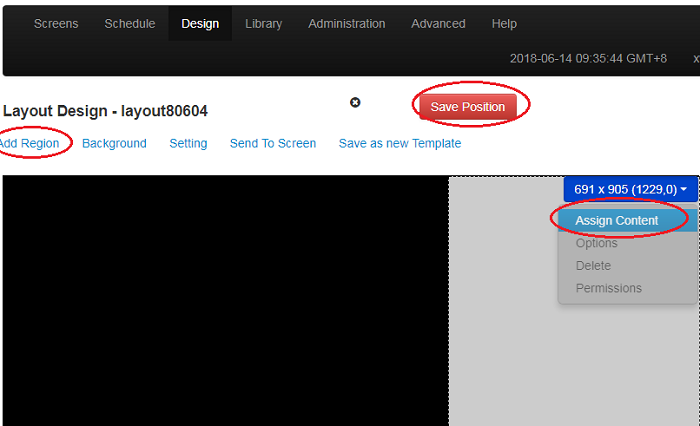Choose Assign Content from region menu
This screenshot has height=426, width=700.
pyautogui.click(x=617, y=220)
